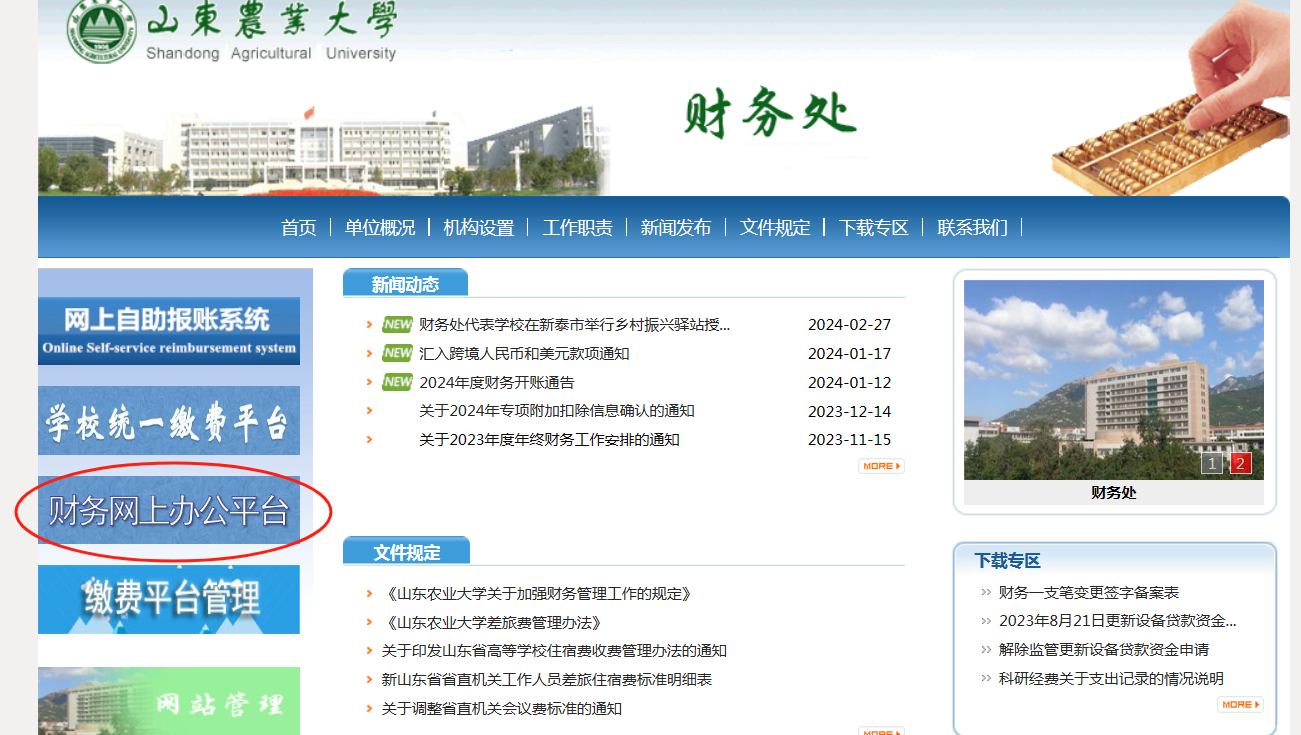Open 学校统一缴费平台 banner
The height and width of the screenshot is (735, 1301).
(169, 421)
